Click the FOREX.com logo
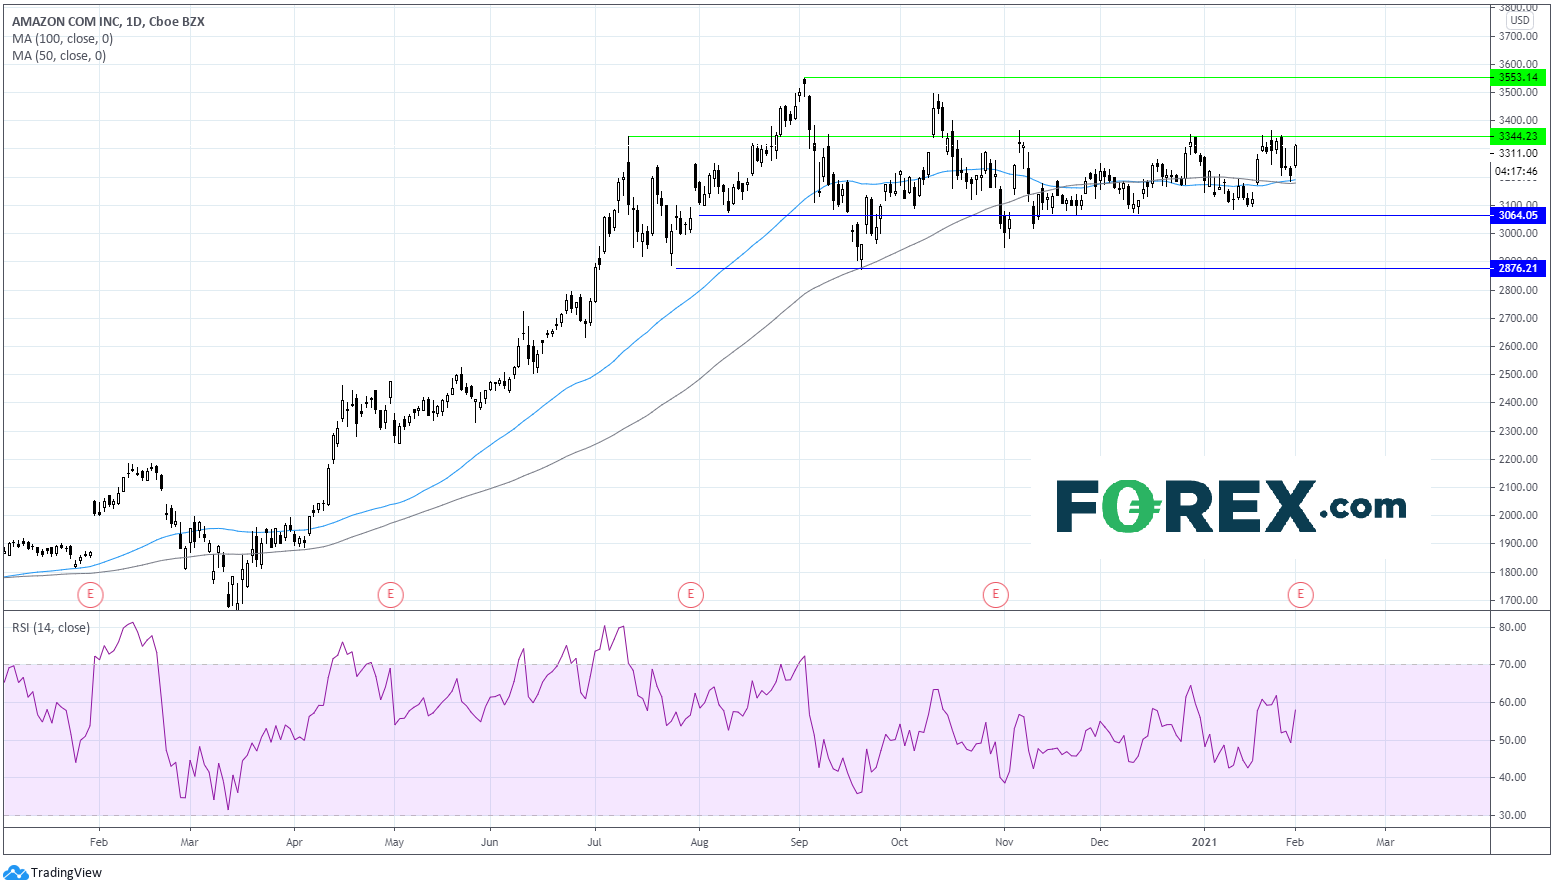 [1231, 506]
